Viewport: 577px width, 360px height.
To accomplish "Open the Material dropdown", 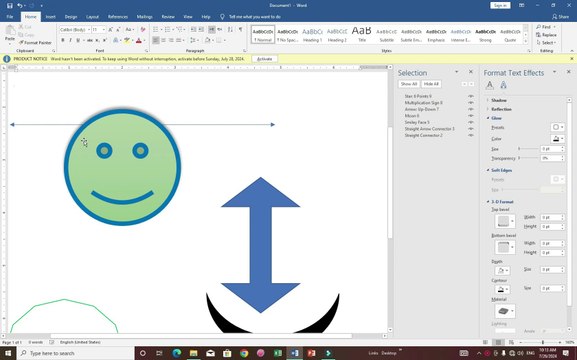I will 505,311.
